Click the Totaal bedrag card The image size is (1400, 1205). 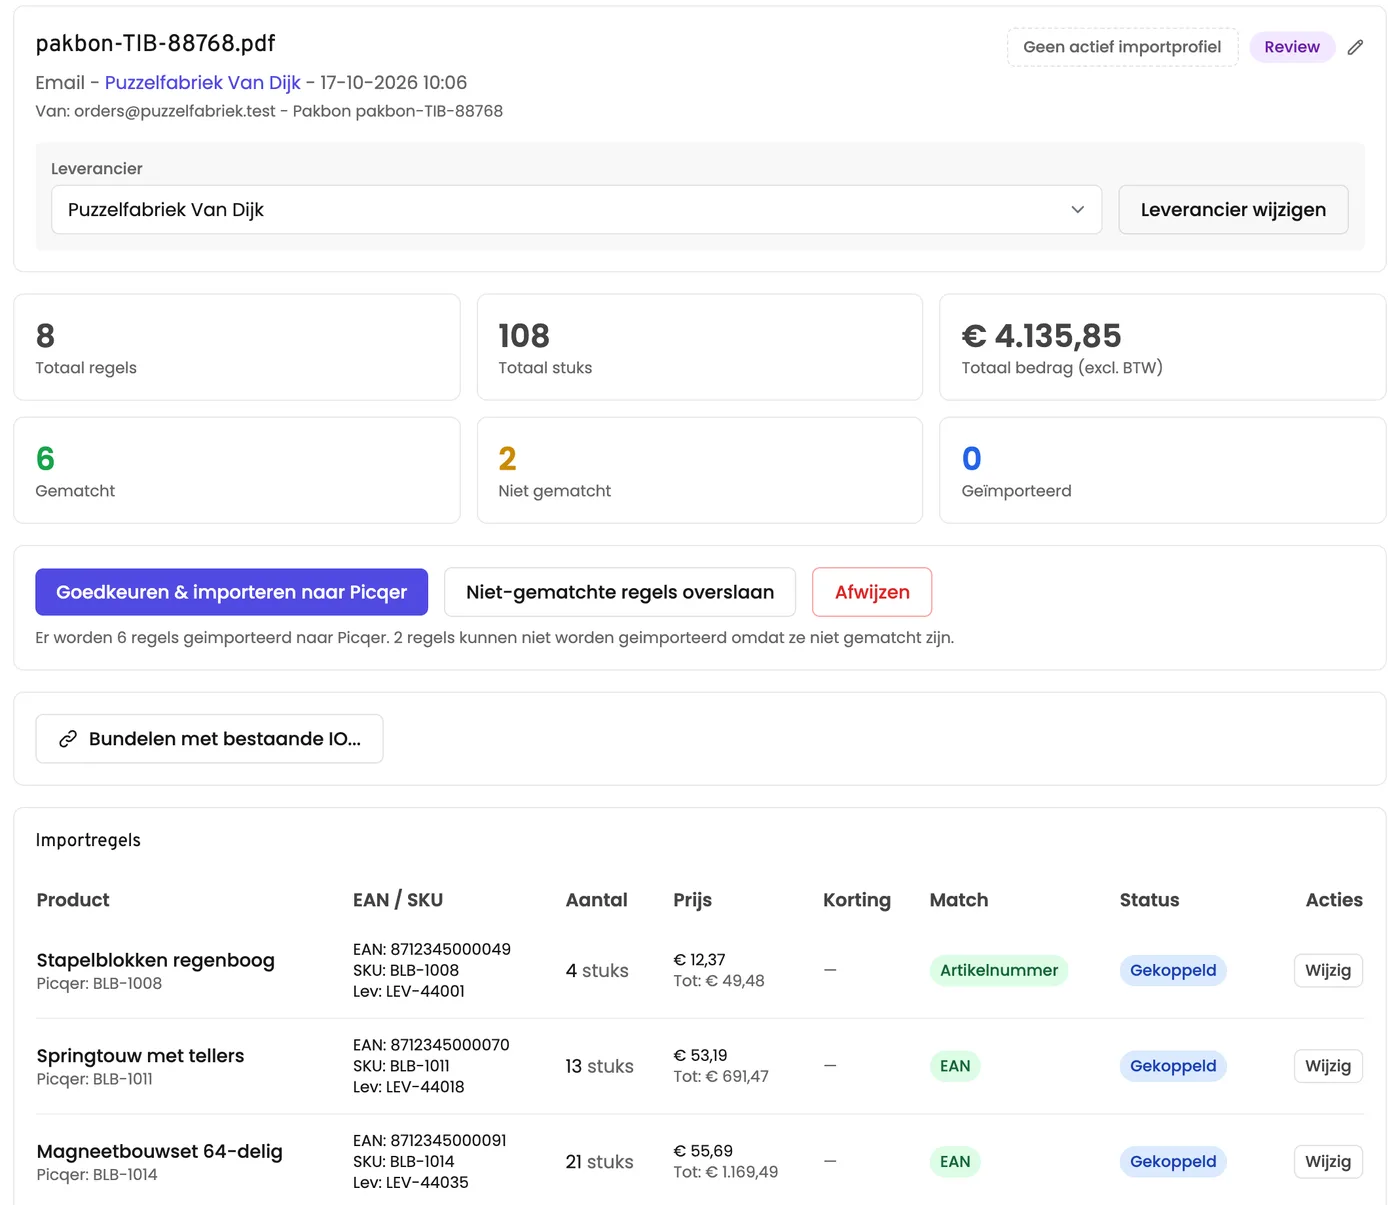click(1162, 347)
